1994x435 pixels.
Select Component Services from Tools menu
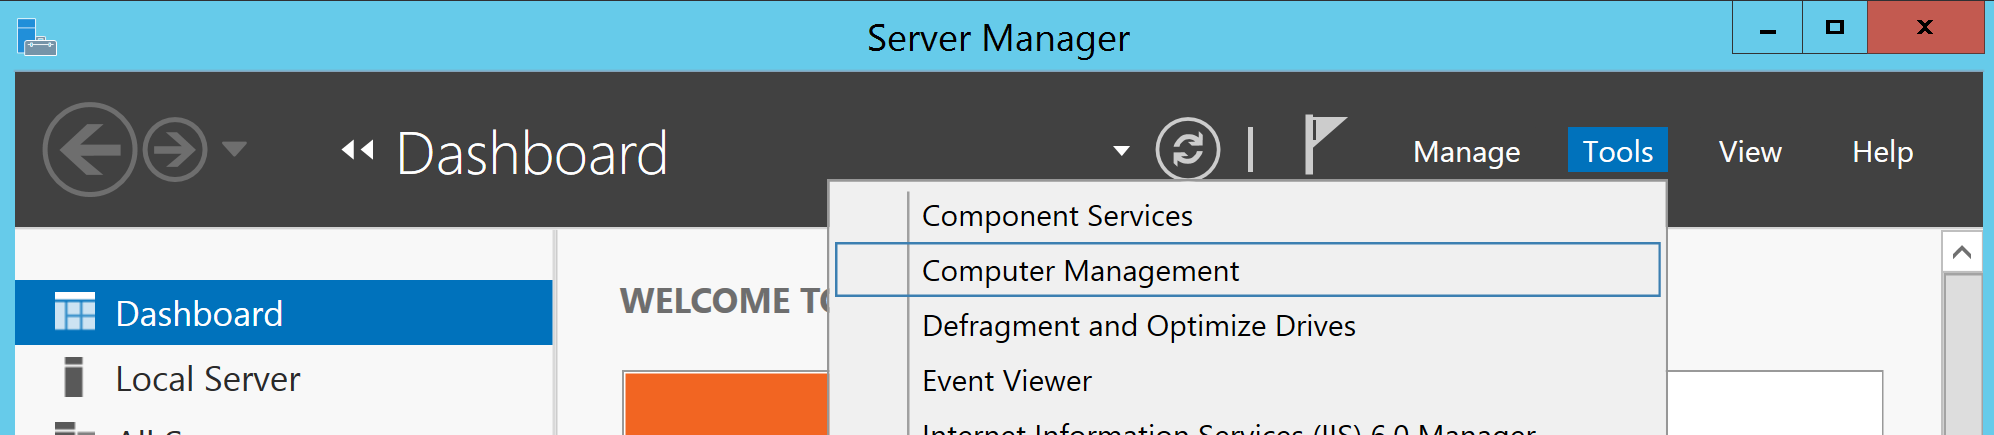tap(1248, 216)
